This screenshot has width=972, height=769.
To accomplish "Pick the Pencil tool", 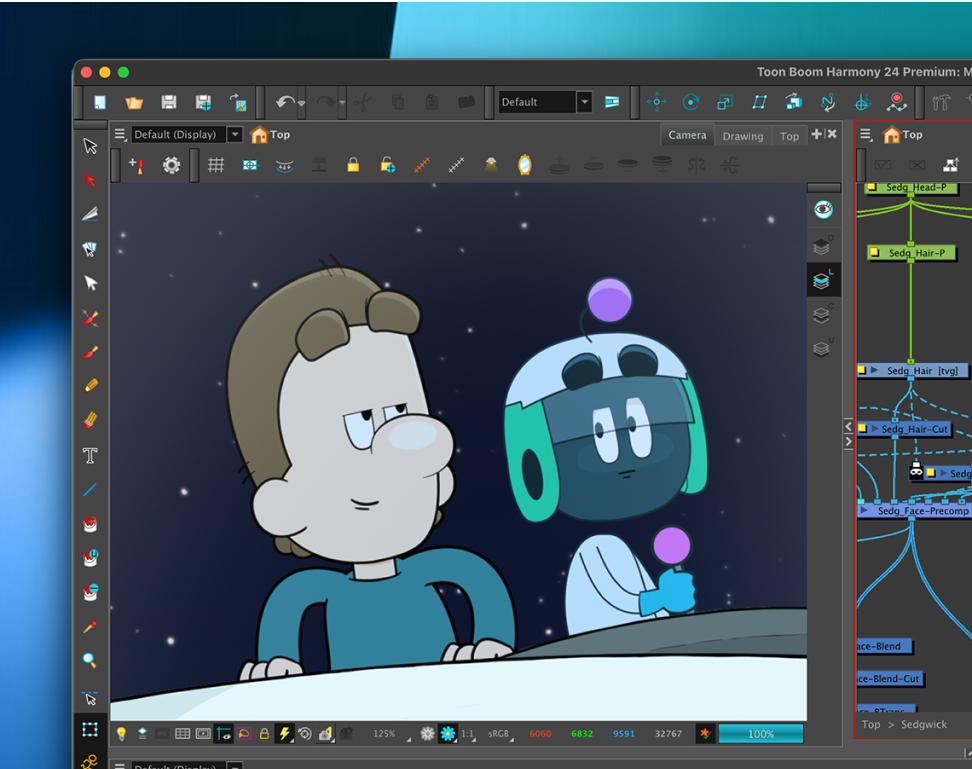I will coord(90,385).
